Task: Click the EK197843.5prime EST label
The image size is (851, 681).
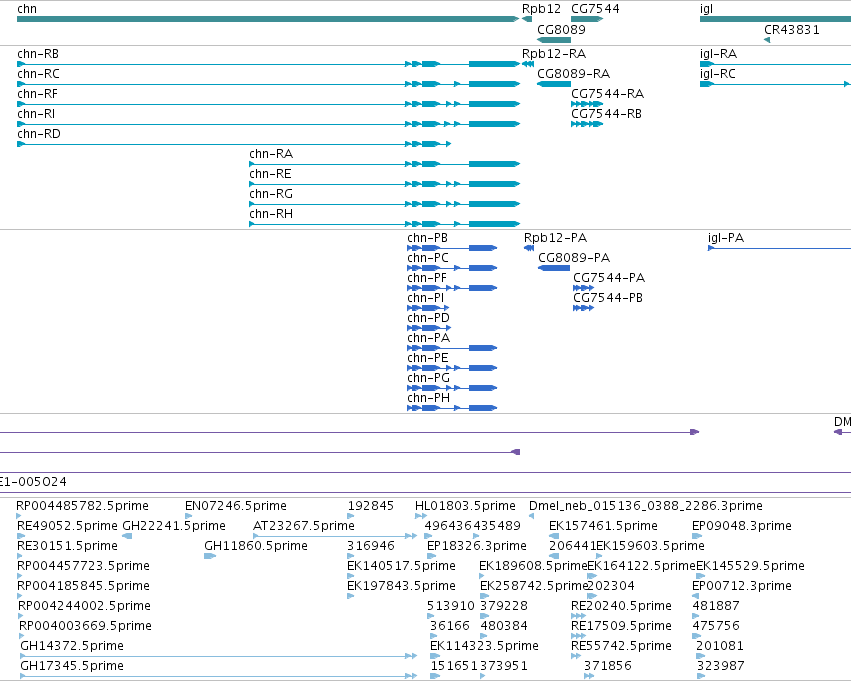Action: 401,586
